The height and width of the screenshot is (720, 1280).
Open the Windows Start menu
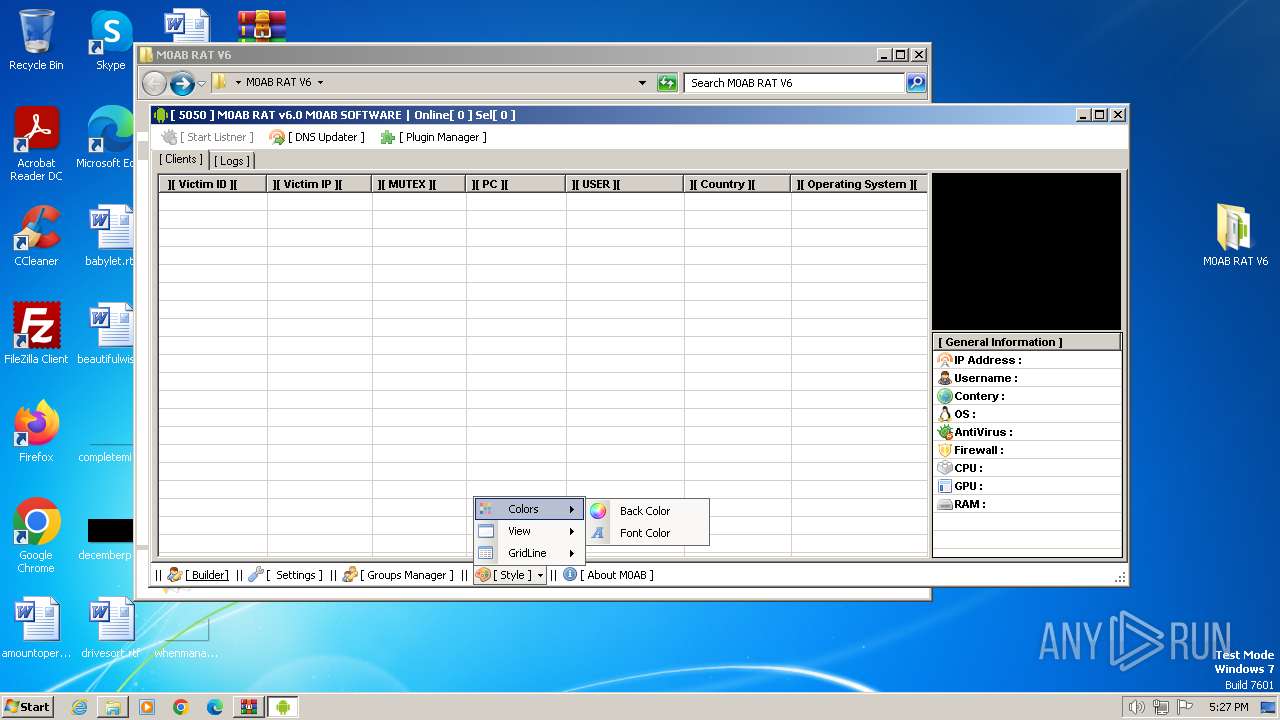pos(27,706)
